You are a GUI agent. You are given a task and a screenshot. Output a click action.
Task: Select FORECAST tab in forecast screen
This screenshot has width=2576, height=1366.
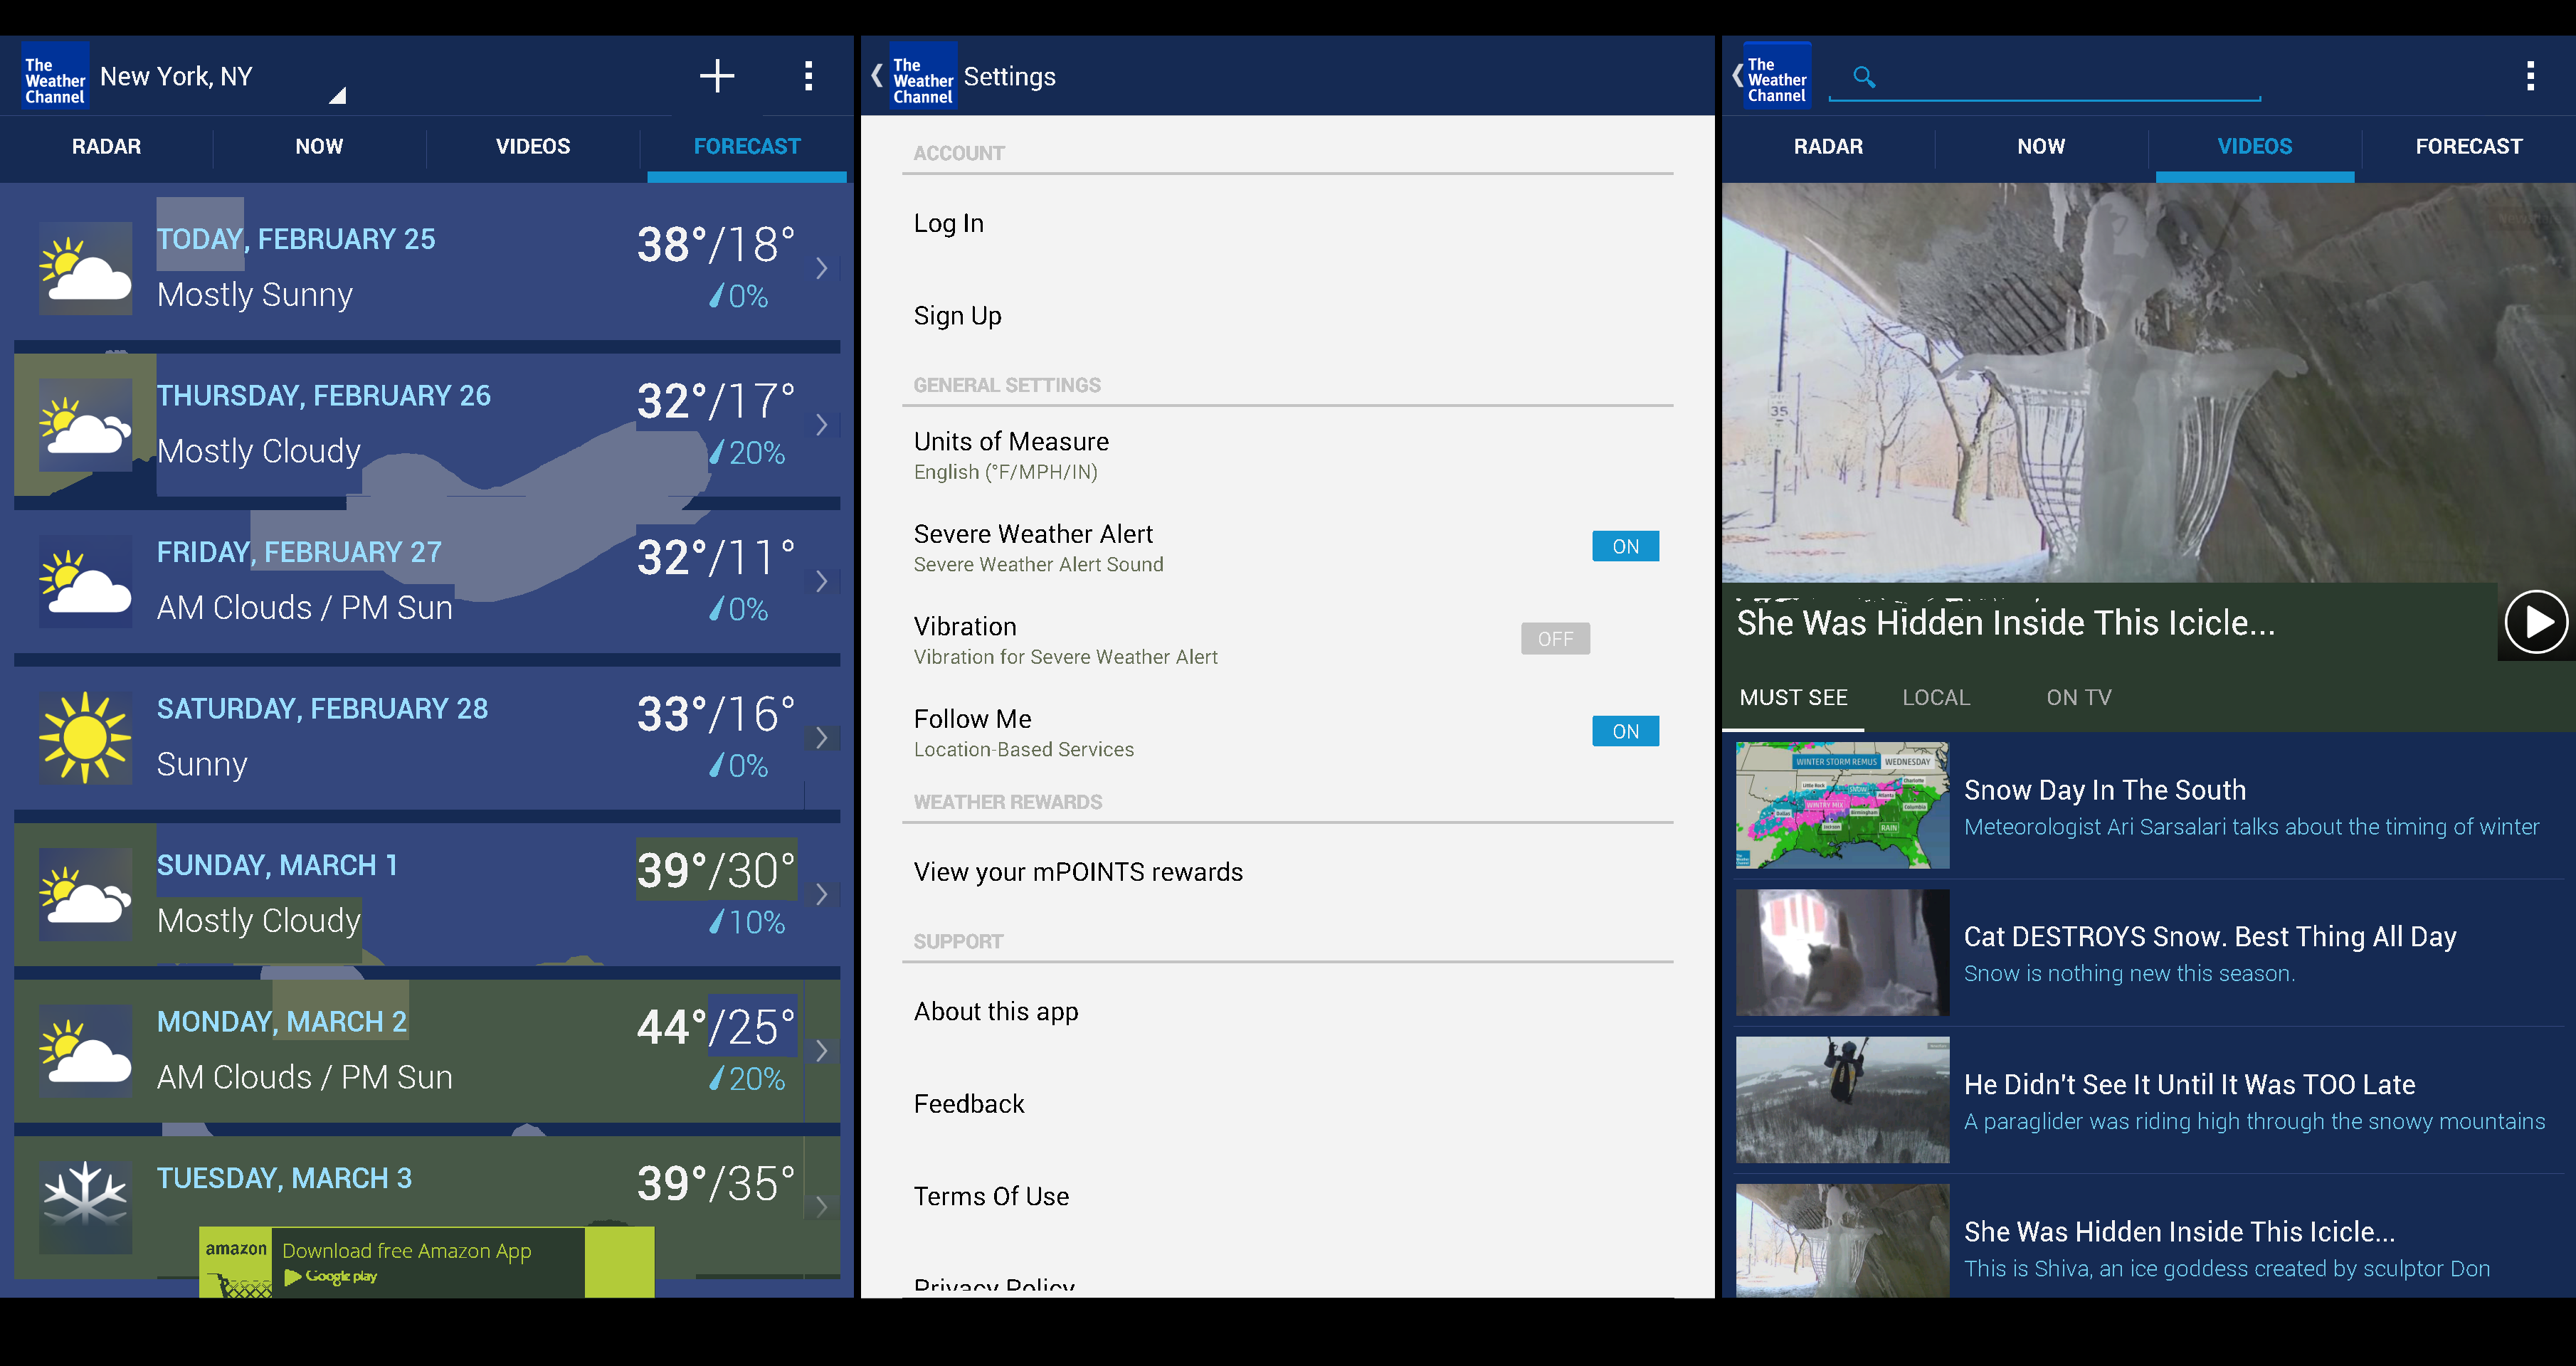point(747,147)
